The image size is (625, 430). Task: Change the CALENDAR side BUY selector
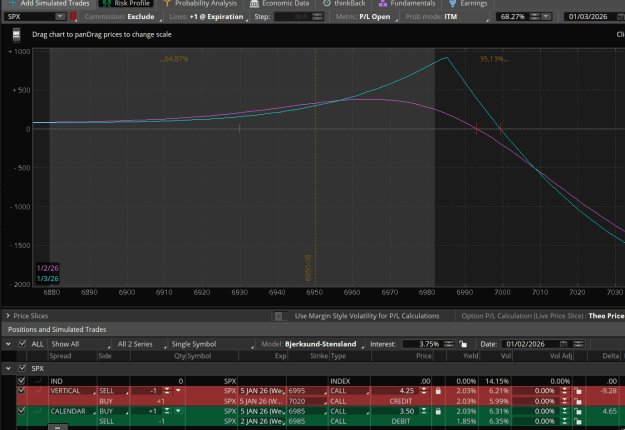point(114,411)
